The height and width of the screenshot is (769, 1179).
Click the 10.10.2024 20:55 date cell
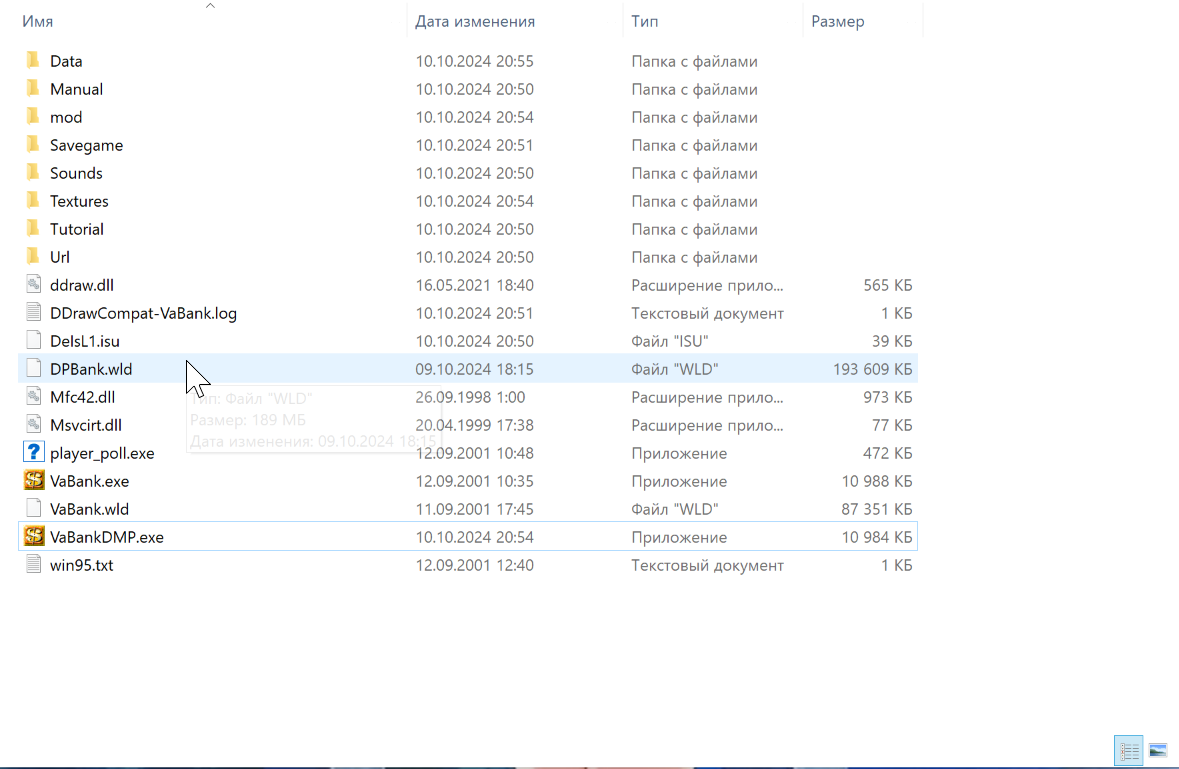coord(474,61)
